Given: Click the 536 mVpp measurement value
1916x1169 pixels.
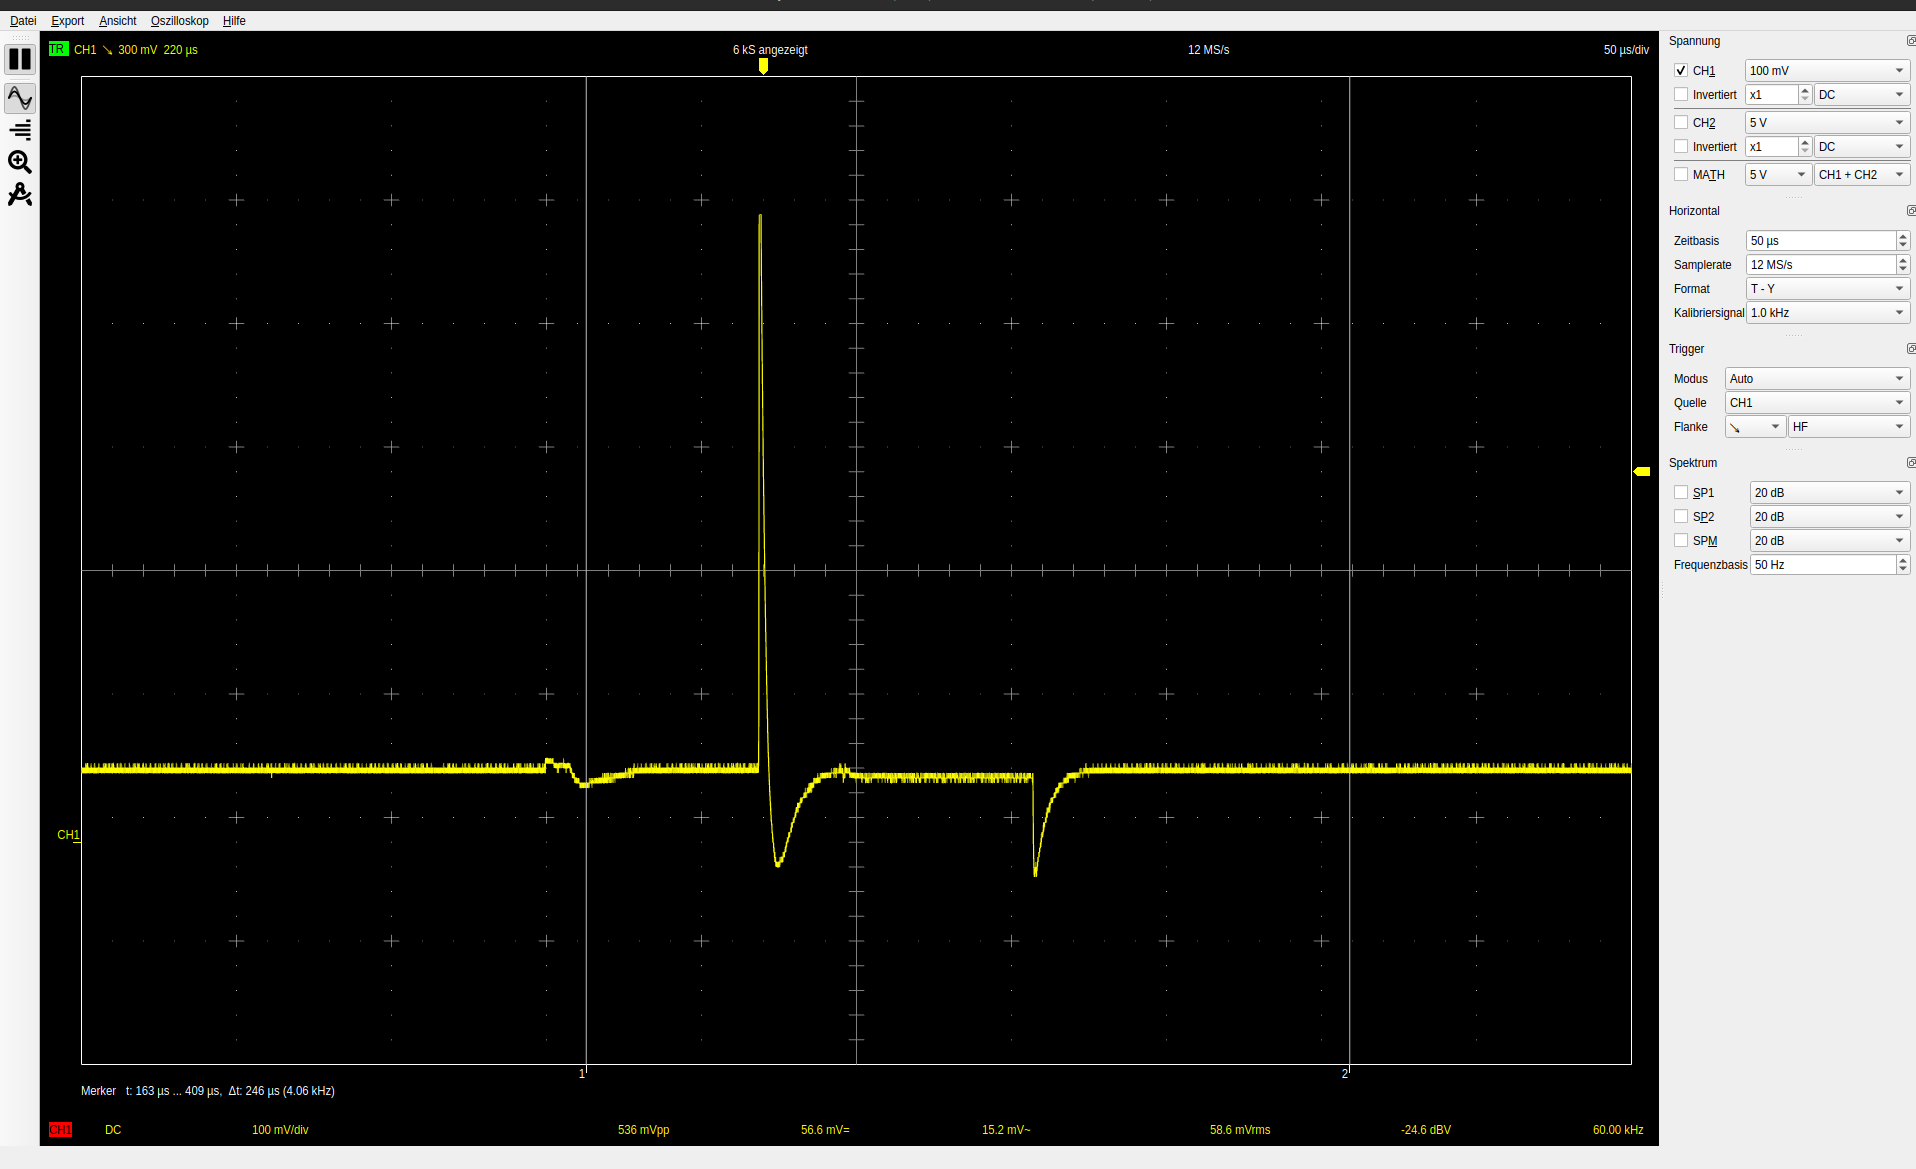Looking at the screenshot, I should (644, 1130).
